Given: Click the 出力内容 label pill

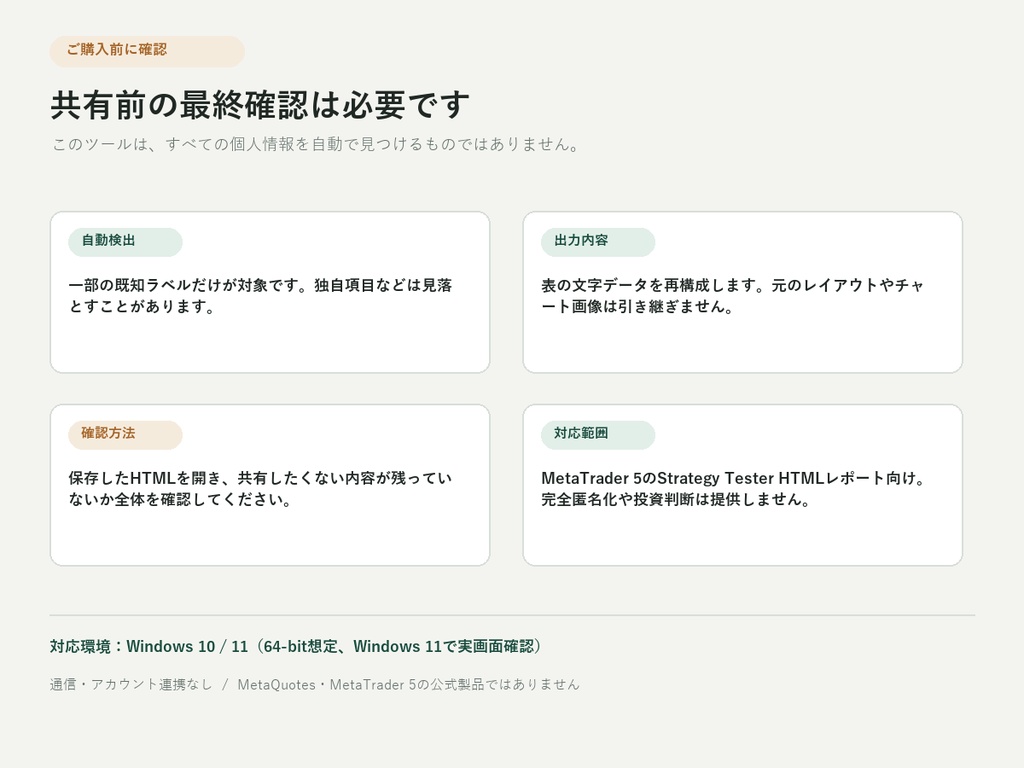Looking at the screenshot, I should [598, 242].
